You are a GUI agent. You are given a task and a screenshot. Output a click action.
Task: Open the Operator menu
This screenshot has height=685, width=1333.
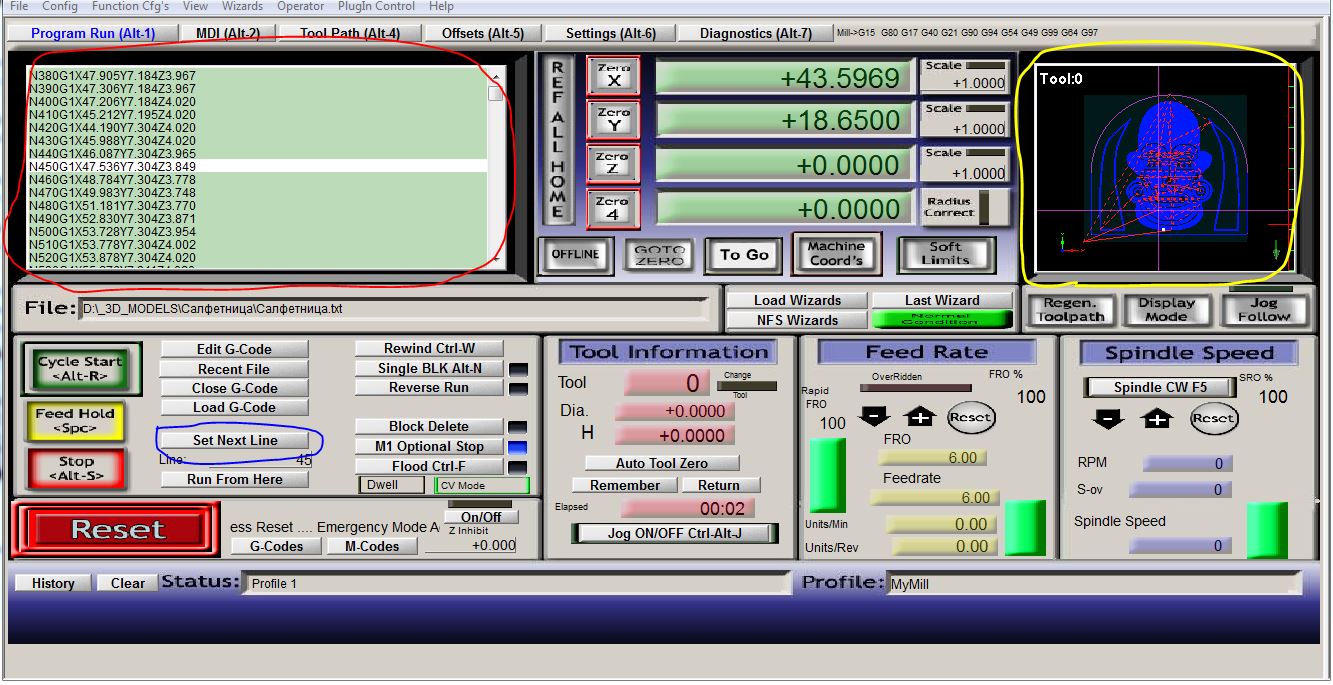coord(301,6)
